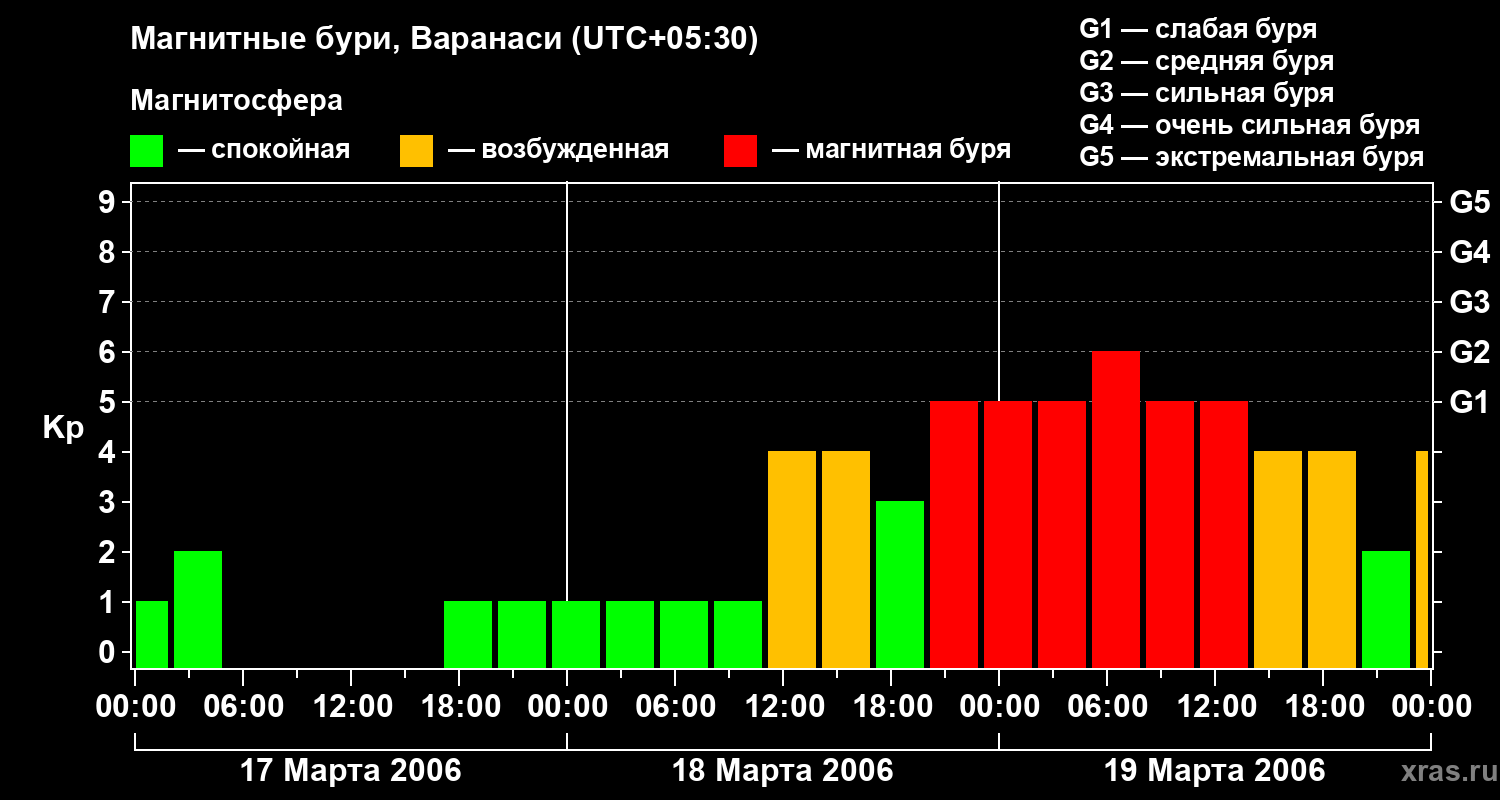Select the 17 Марта 2006 date label
The image size is (1500, 800).
[x=351, y=771]
